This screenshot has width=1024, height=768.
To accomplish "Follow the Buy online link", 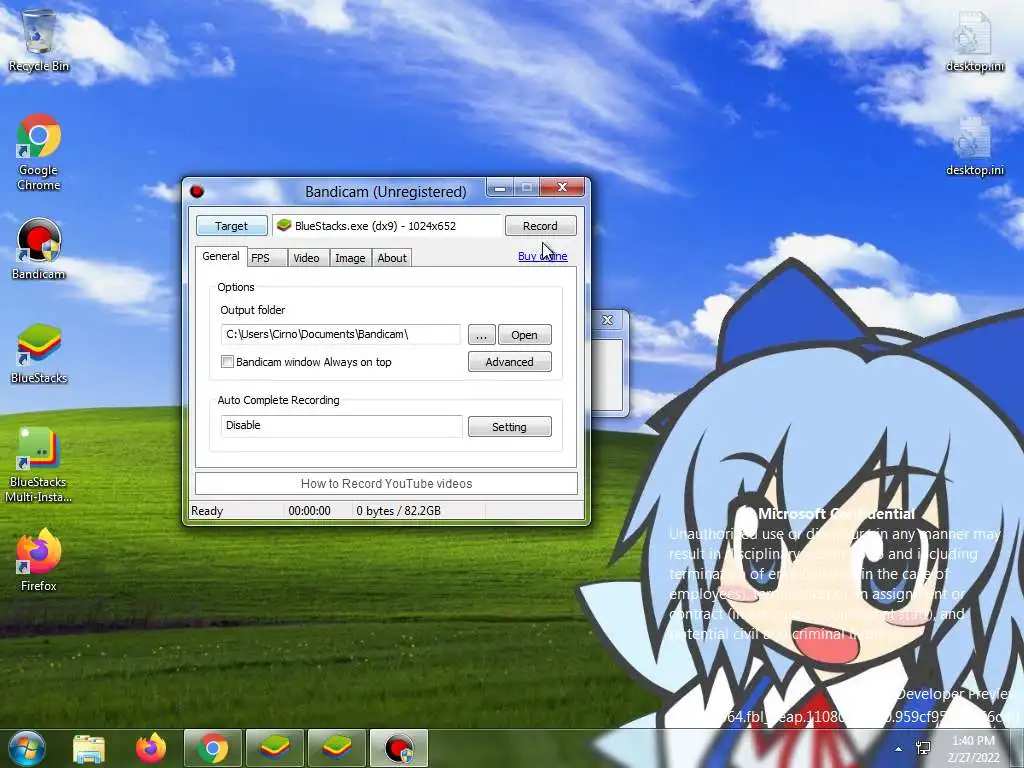I will (543, 256).
